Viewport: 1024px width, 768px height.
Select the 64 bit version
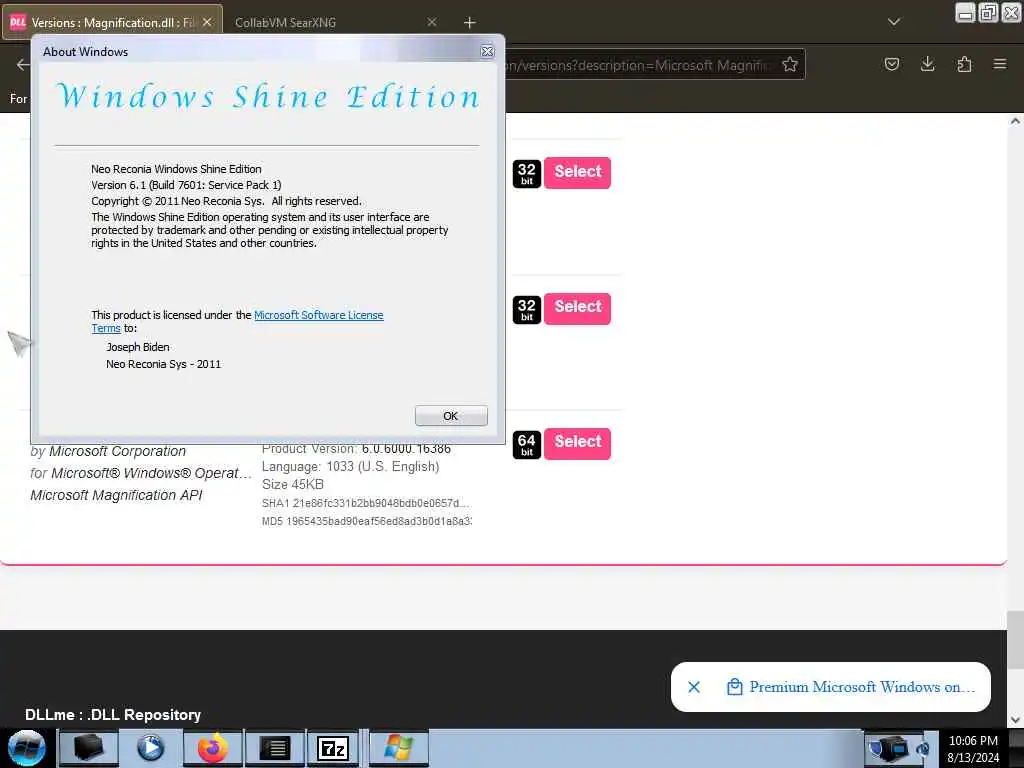coord(577,443)
